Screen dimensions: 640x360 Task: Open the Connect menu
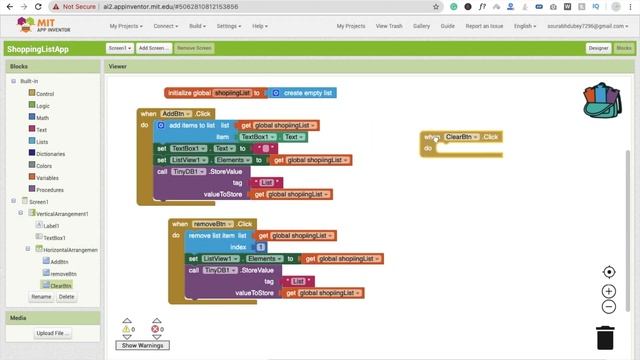(166, 26)
